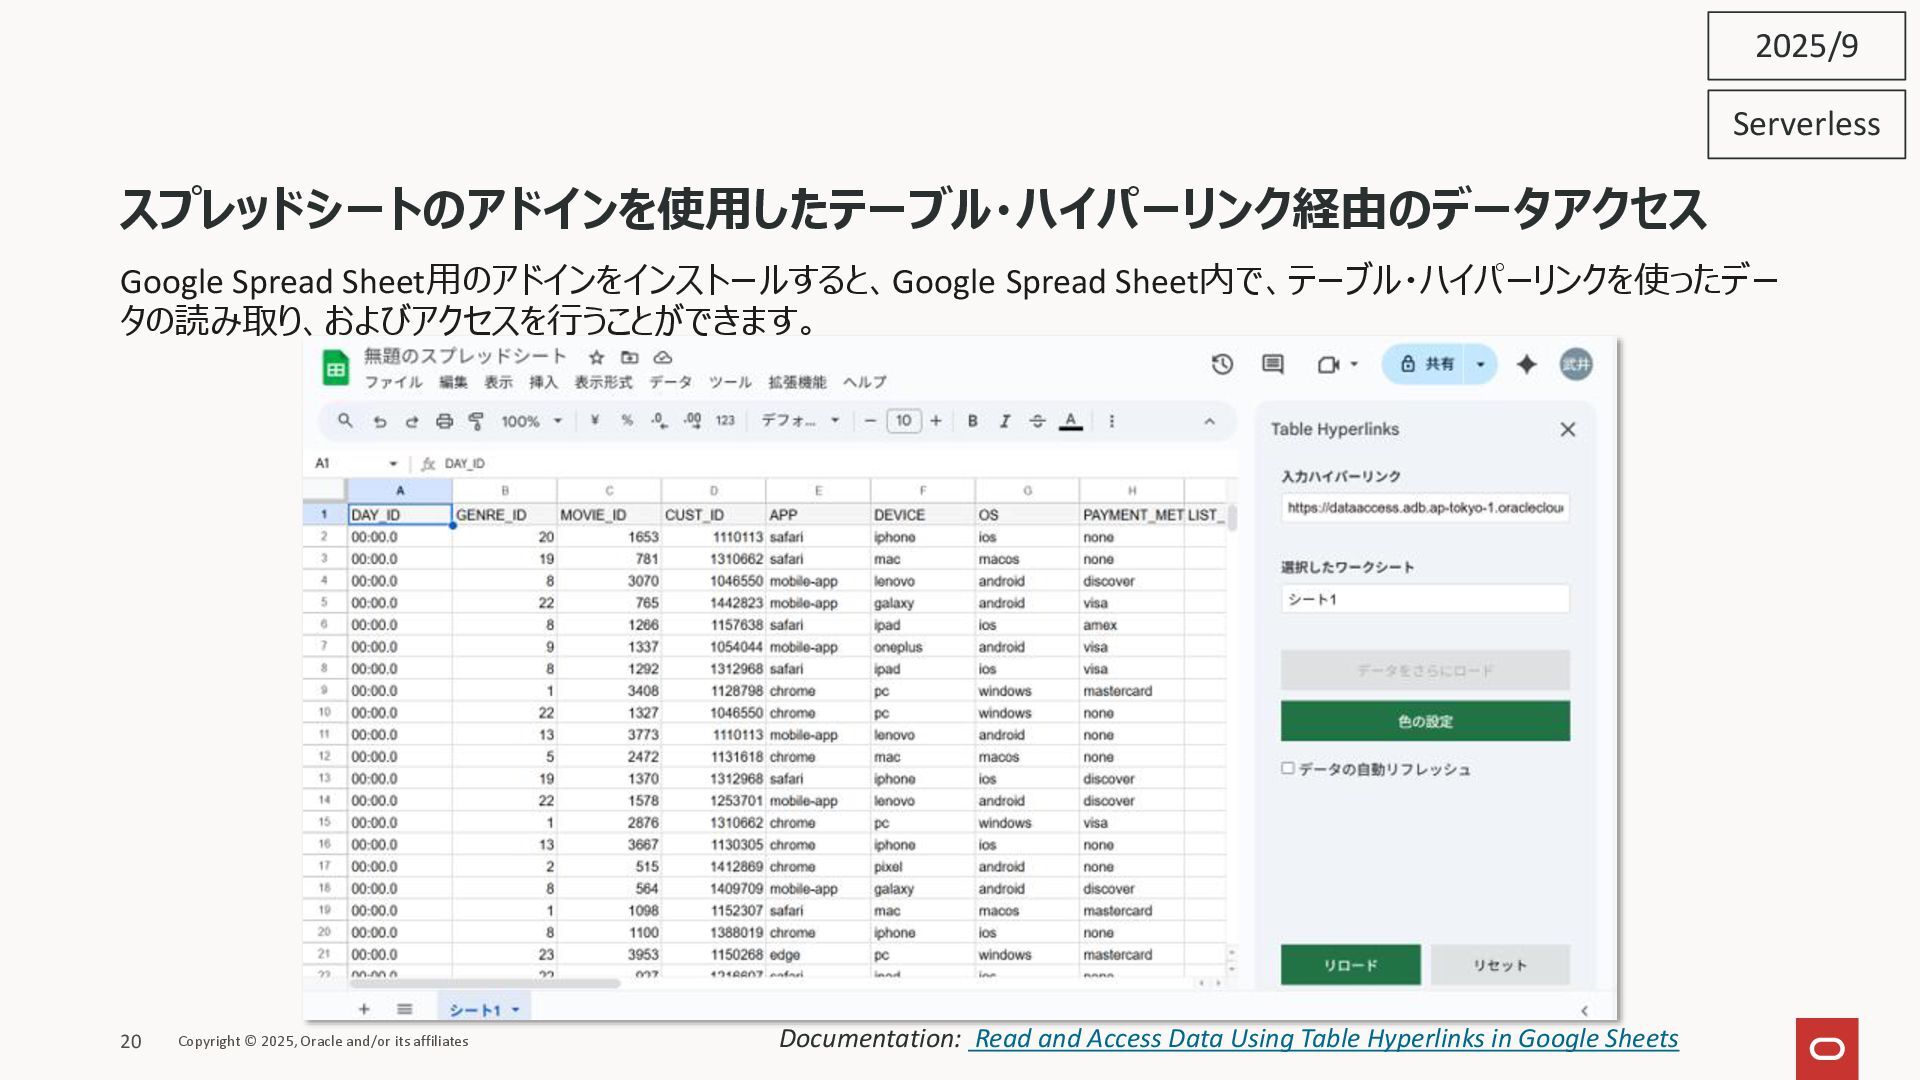Open the データ menu
The image size is (1920, 1080).
[x=670, y=382]
